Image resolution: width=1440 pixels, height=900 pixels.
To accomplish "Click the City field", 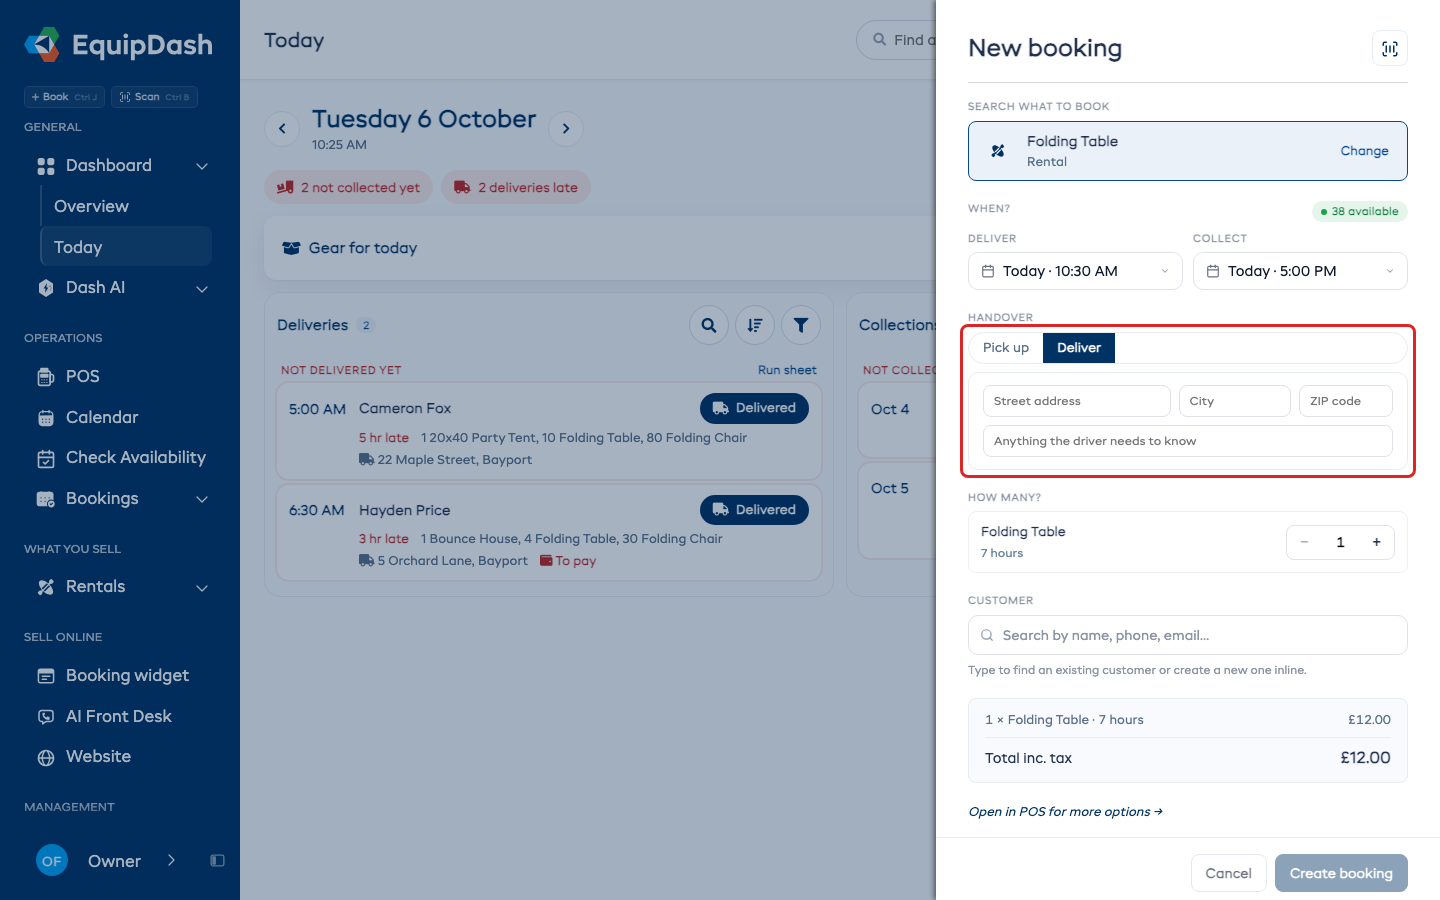I will (x=1235, y=401).
